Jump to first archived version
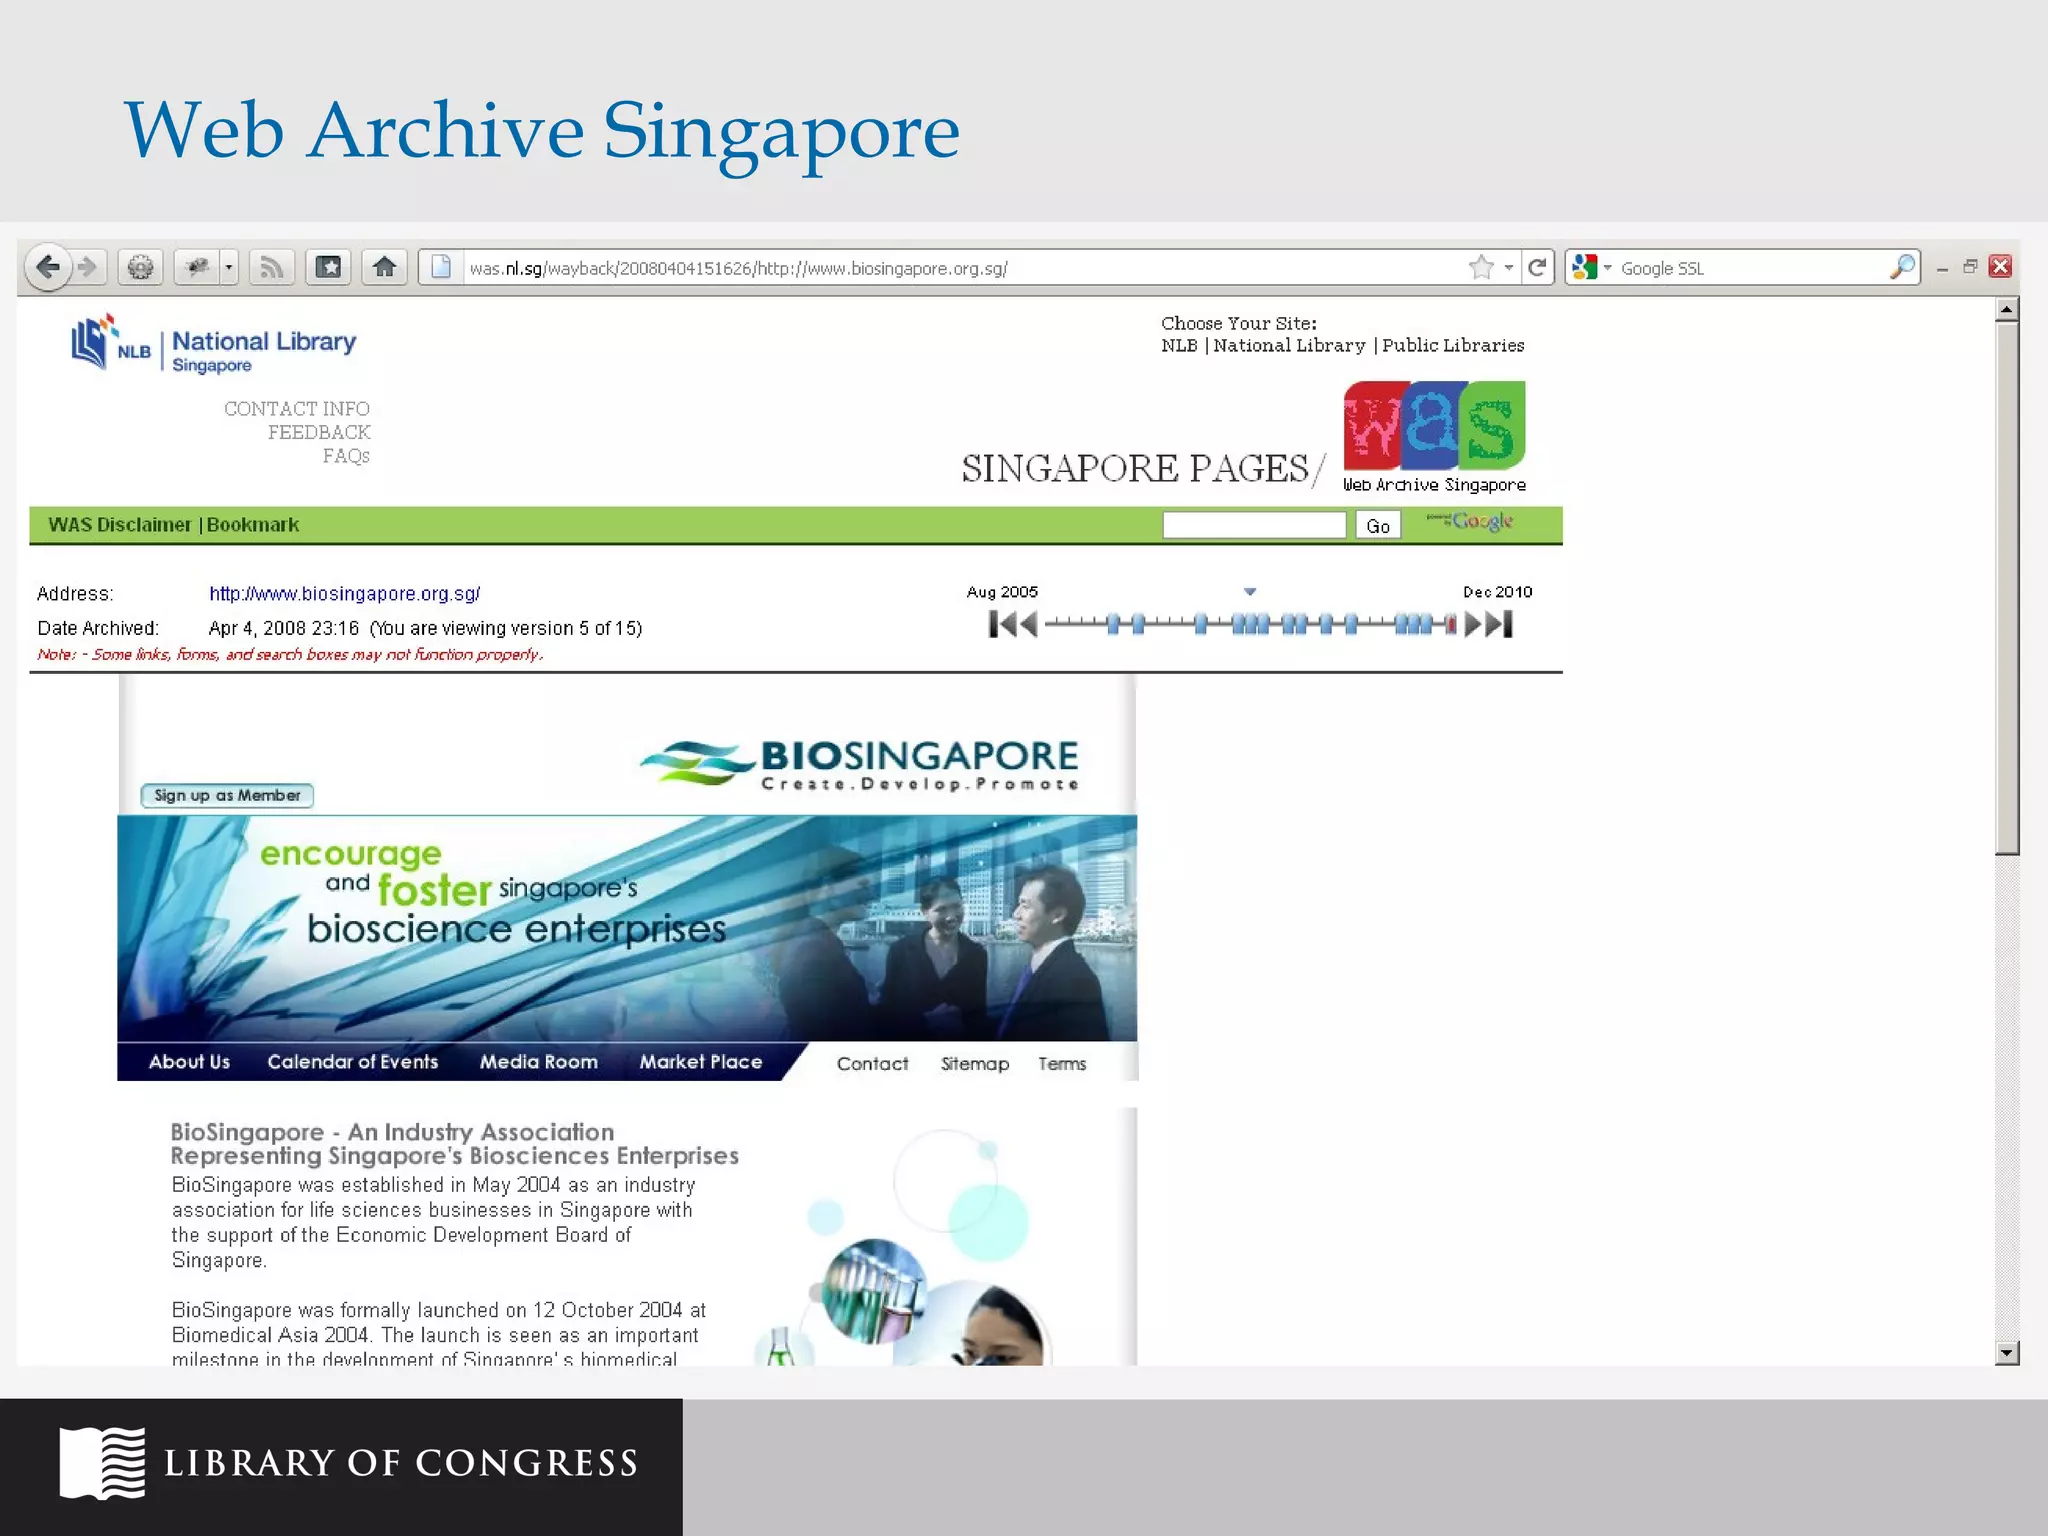2048x1536 pixels. (x=1001, y=625)
